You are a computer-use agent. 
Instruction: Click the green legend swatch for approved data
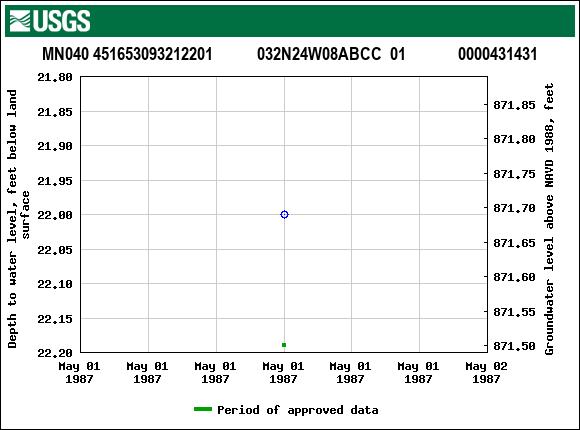pos(203,409)
